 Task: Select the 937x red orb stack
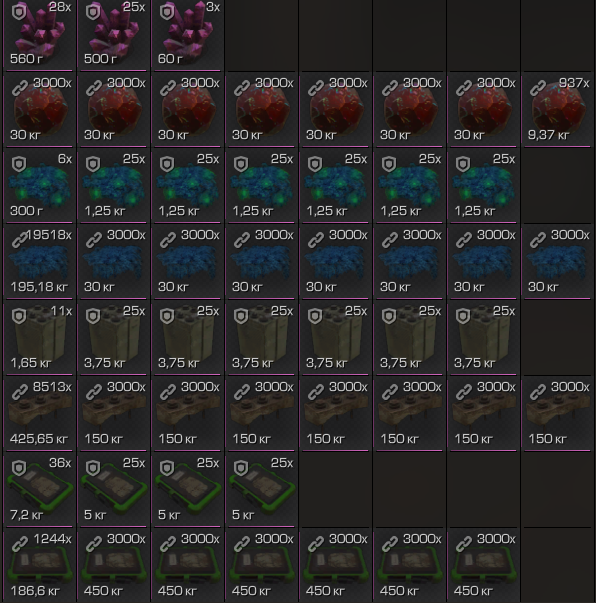click(557, 111)
